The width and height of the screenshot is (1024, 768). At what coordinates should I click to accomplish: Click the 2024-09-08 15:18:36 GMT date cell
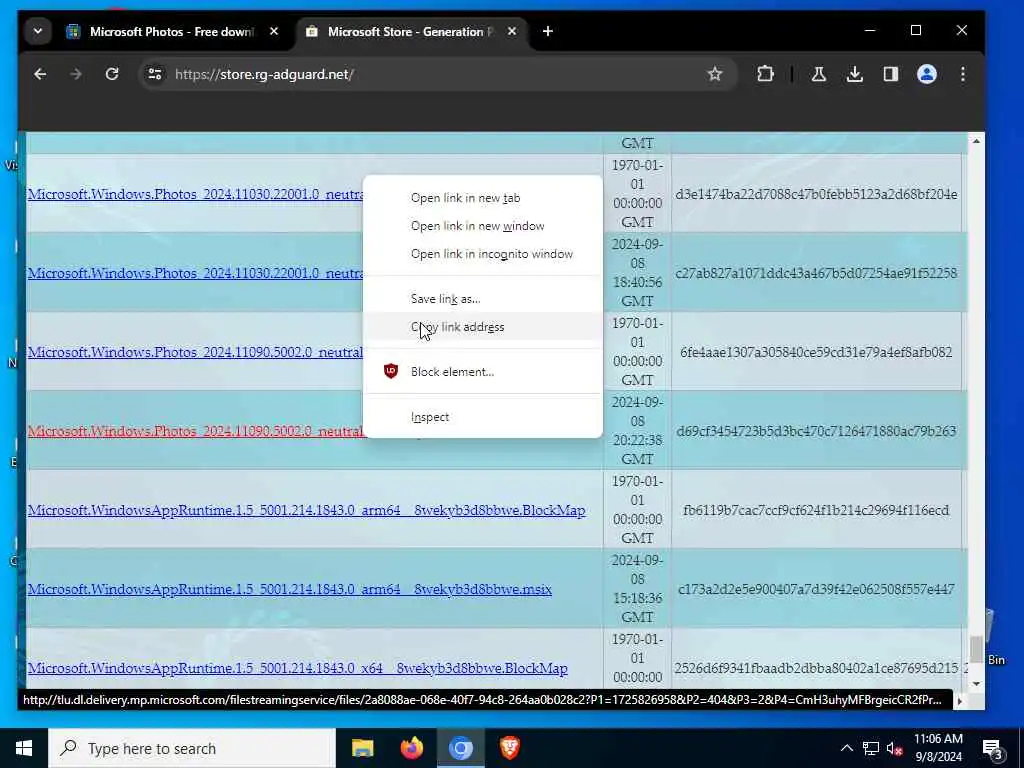[x=637, y=588]
